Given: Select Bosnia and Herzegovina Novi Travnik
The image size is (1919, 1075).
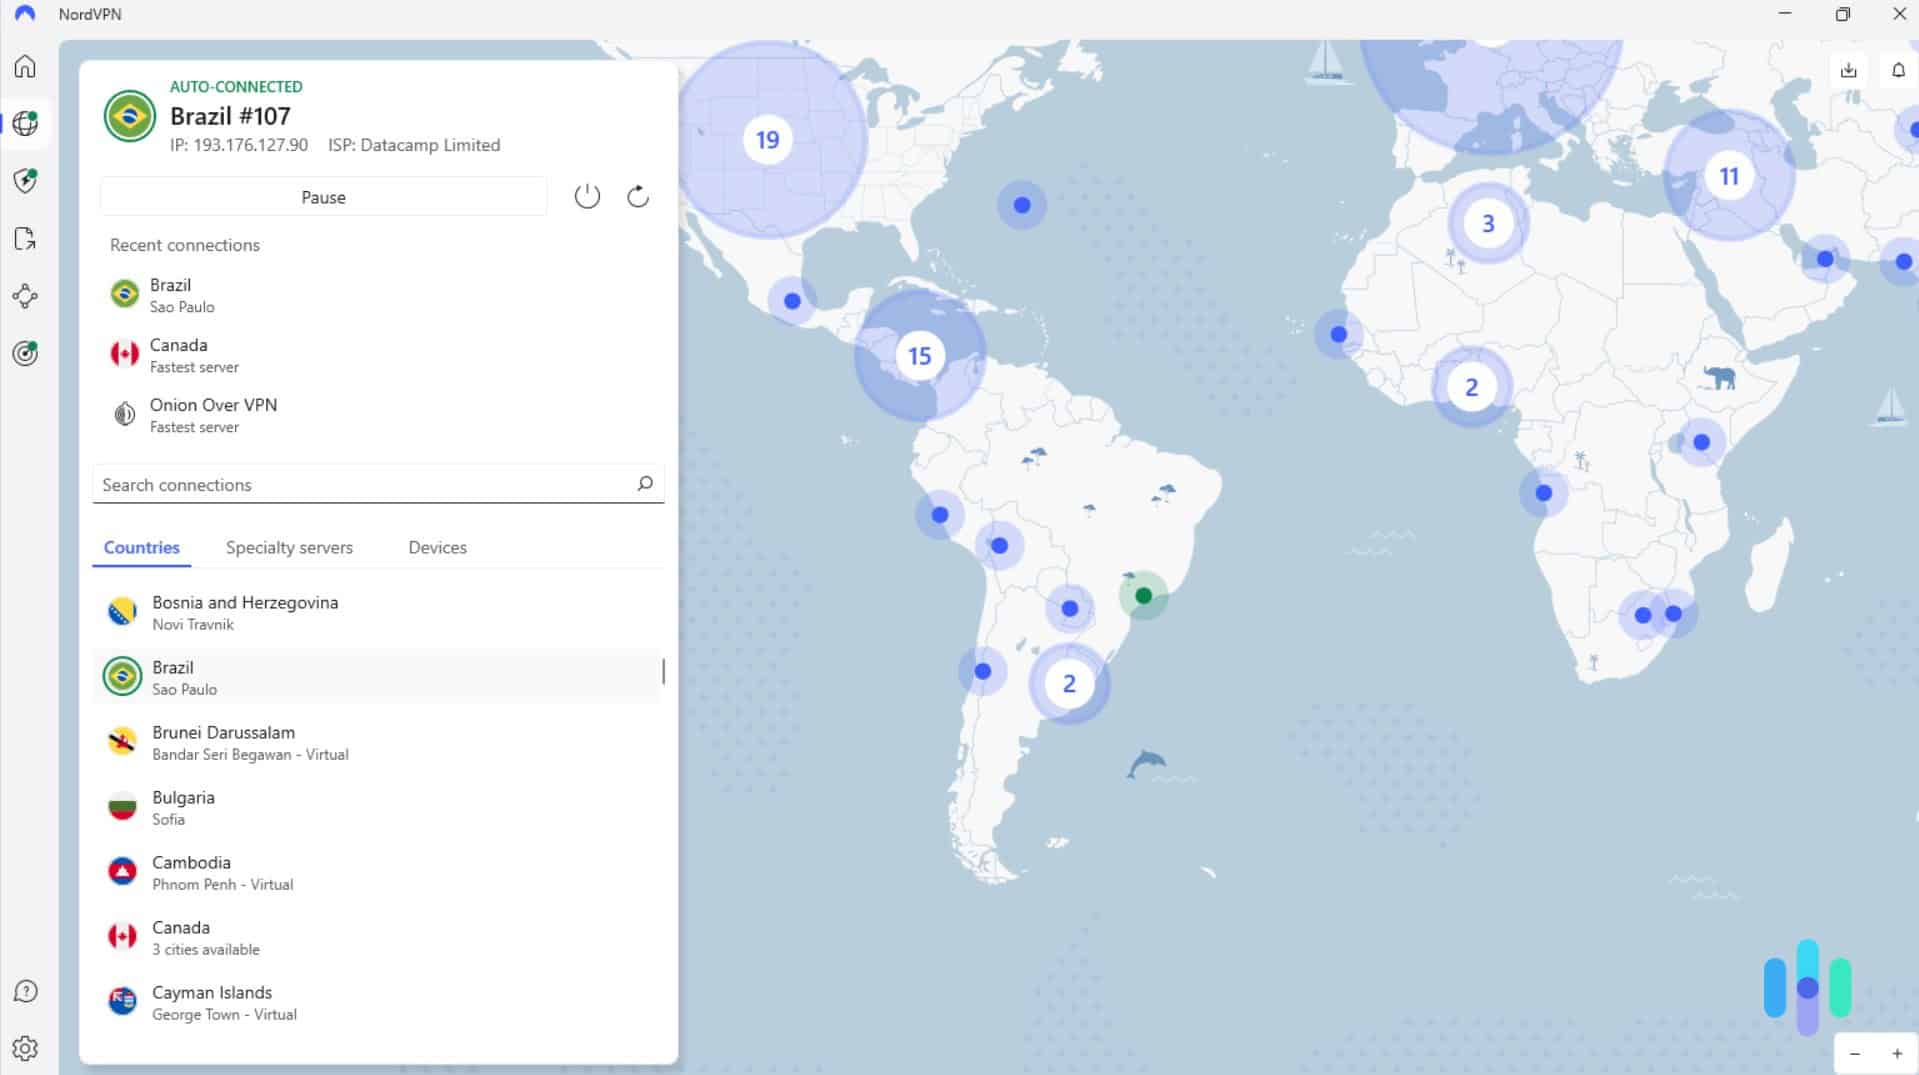Looking at the screenshot, I should pos(378,612).
